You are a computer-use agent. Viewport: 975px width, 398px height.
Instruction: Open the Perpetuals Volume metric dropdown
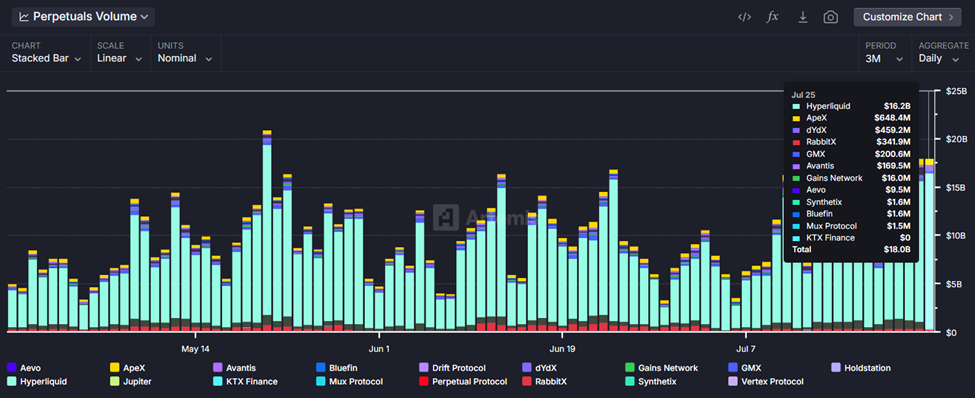[x=83, y=17]
